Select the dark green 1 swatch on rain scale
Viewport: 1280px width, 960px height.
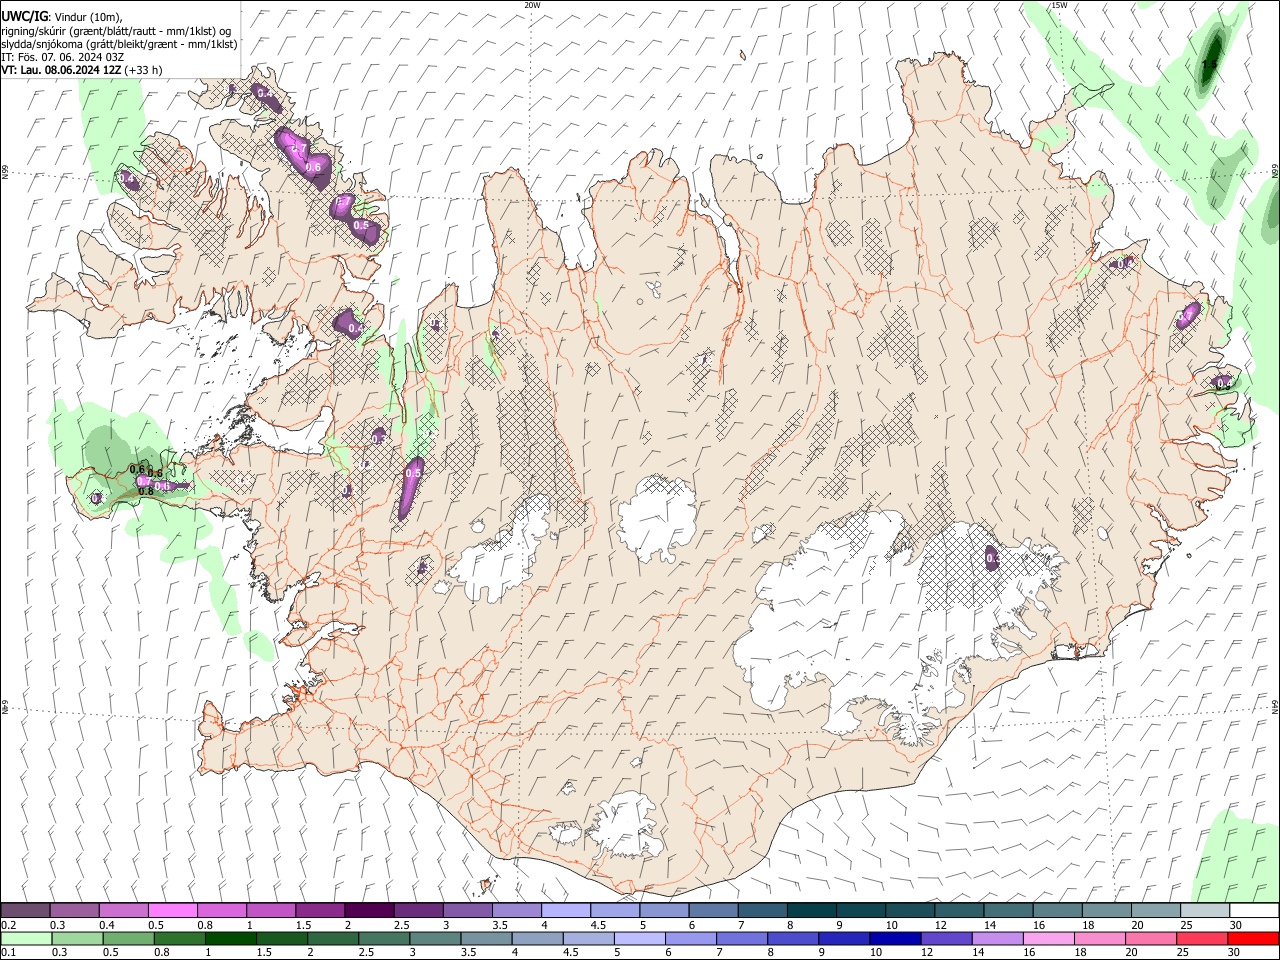click(230, 938)
